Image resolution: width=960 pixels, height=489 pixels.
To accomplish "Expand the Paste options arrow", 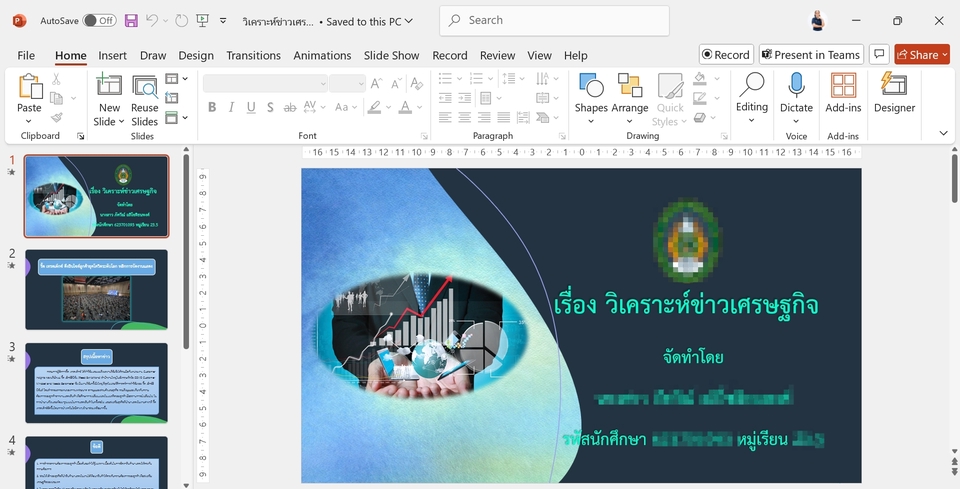I will coord(29,121).
